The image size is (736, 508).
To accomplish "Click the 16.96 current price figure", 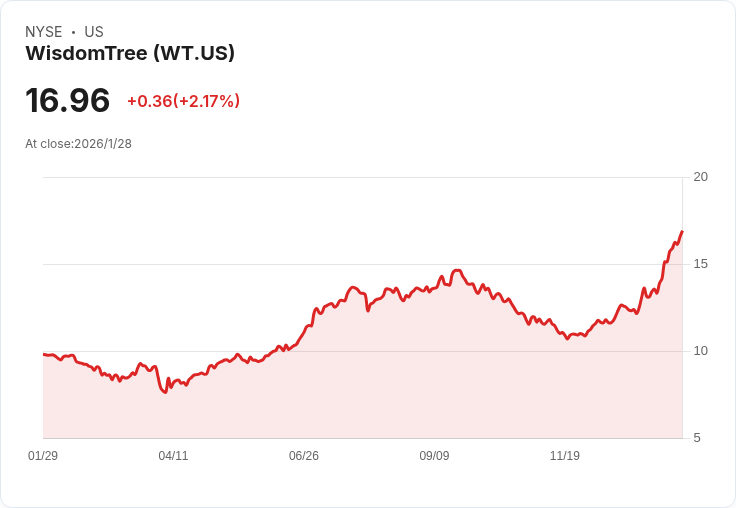I will click(x=68, y=100).
